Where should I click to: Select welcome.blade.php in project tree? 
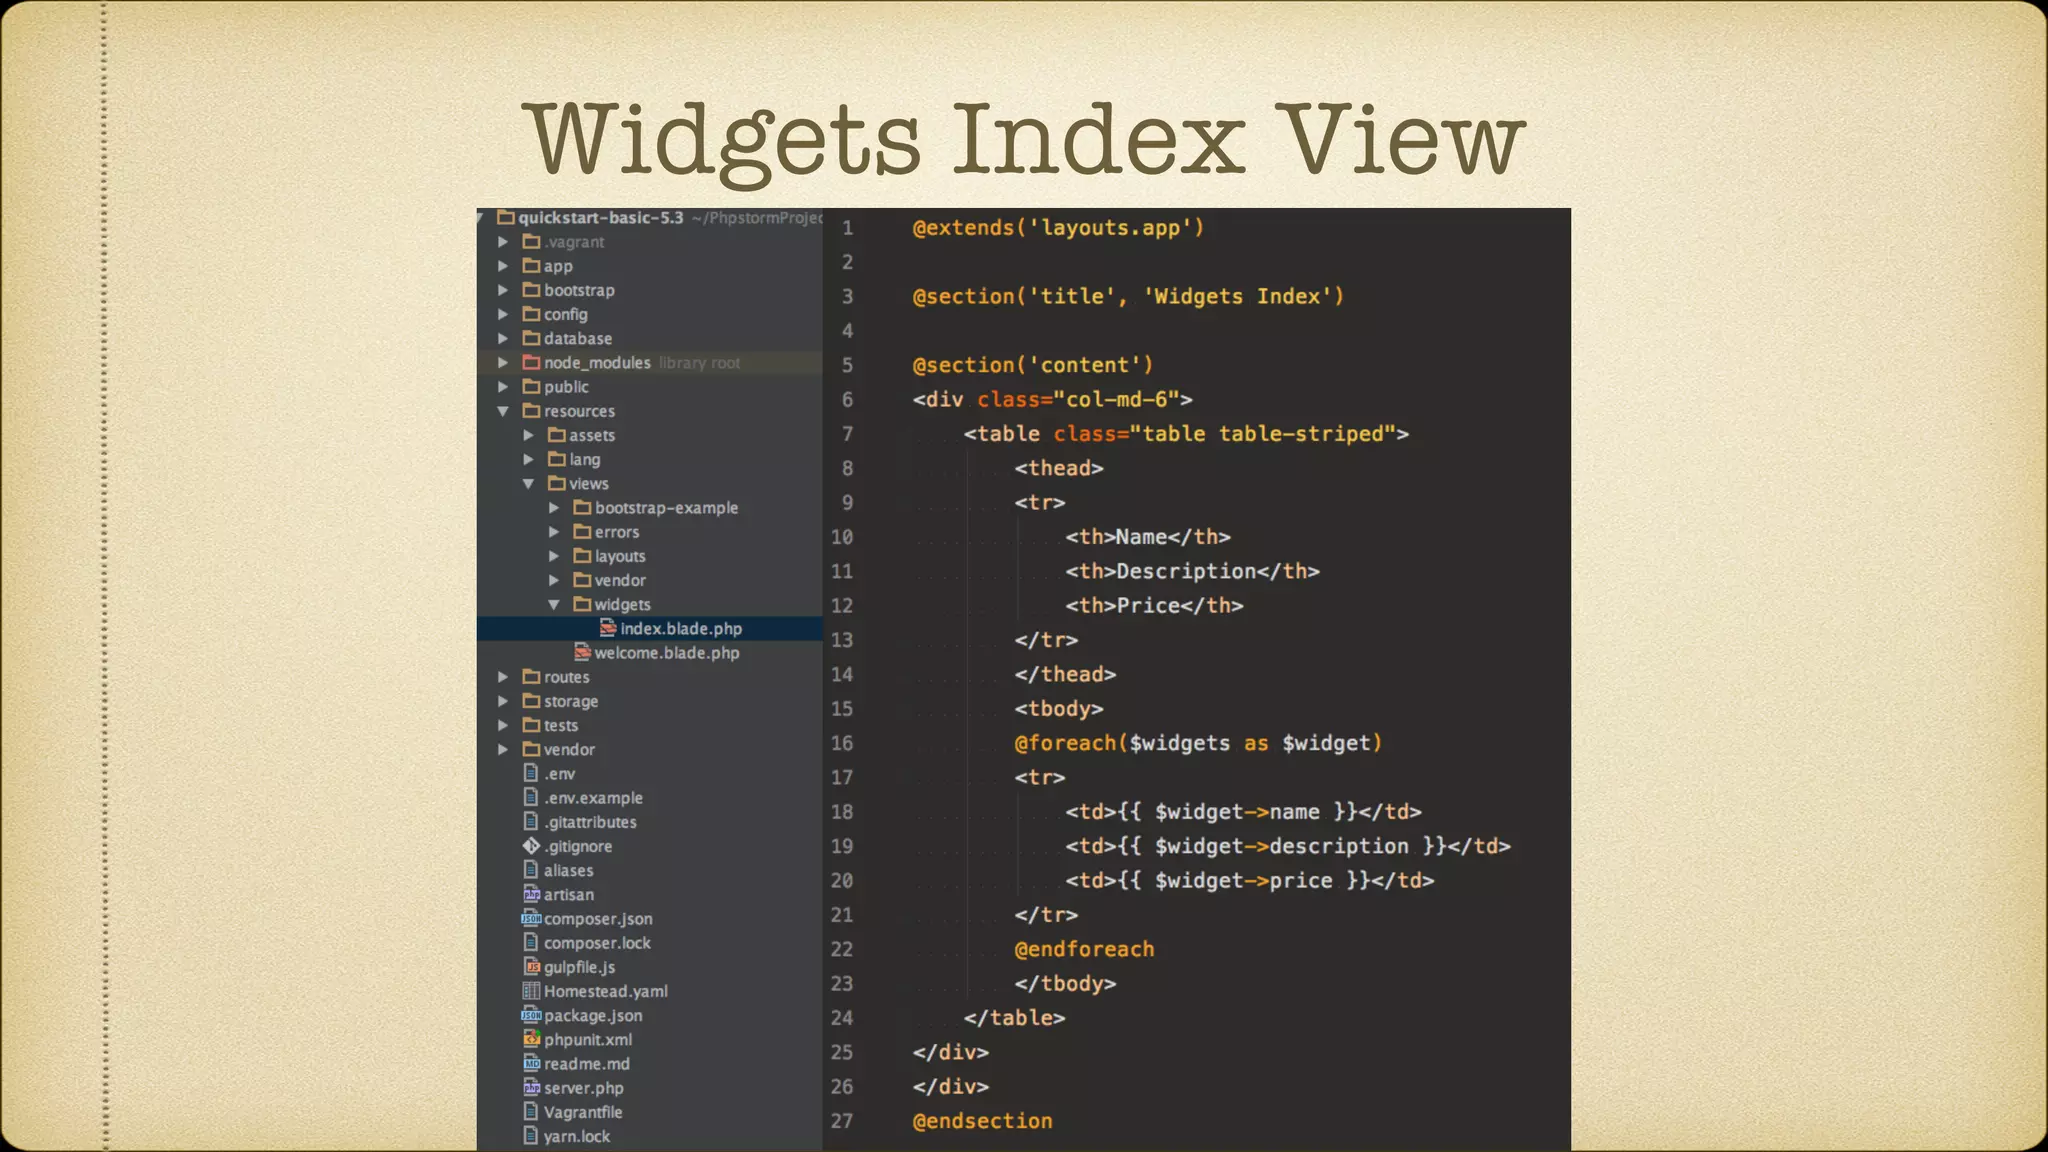(650, 652)
